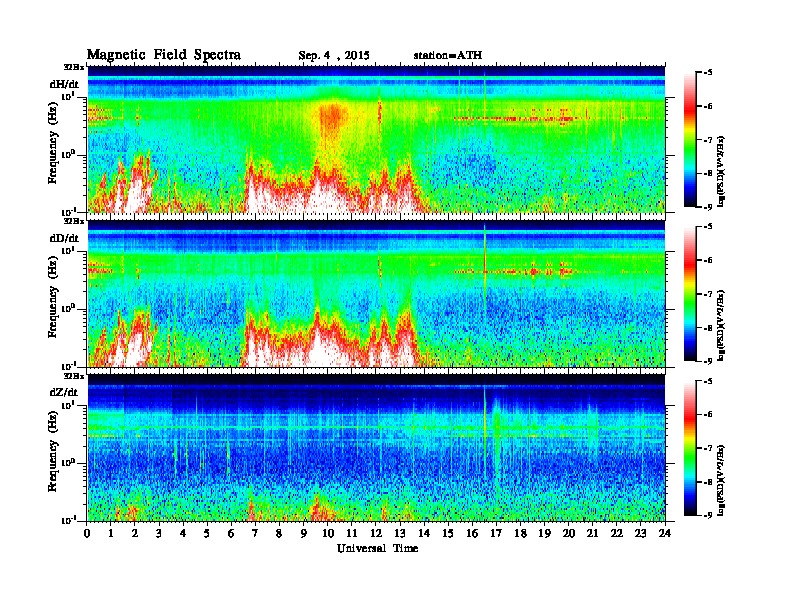Click the dD/dt spectrogram plot
The width and height of the screenshot is (792, 612).
[376, 293]
